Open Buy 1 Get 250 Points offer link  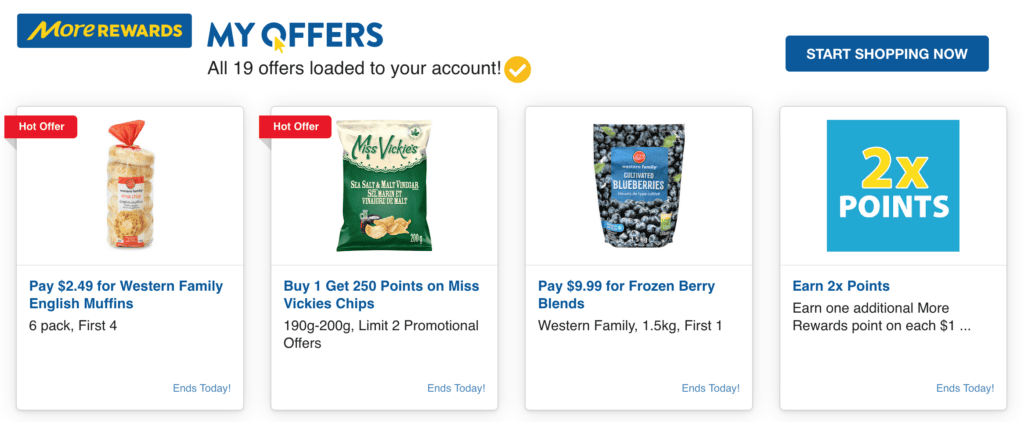tap(379, 295)
